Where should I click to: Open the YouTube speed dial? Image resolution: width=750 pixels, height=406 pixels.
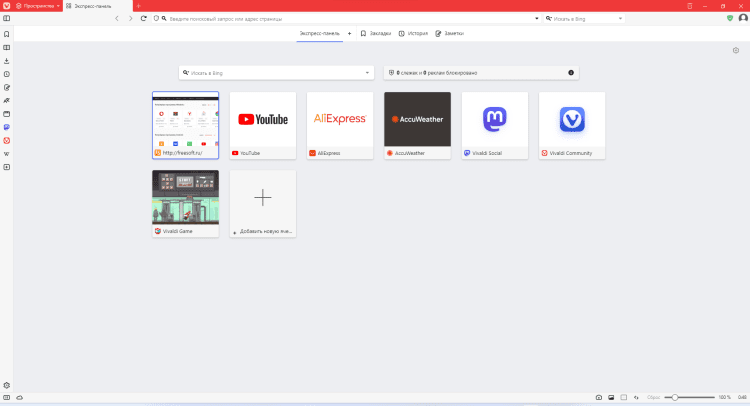(263, 125)
